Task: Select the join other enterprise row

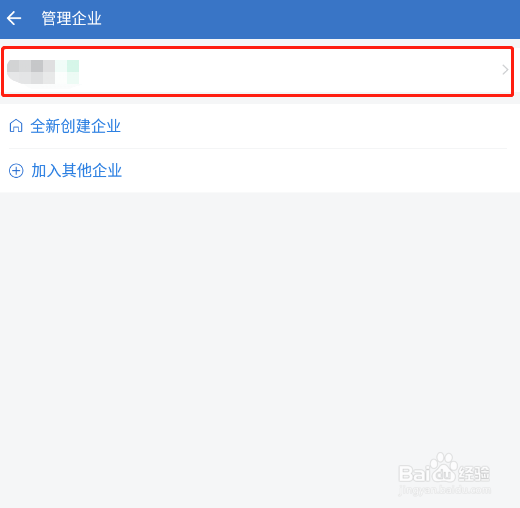Action: click(x=260, y=171)
